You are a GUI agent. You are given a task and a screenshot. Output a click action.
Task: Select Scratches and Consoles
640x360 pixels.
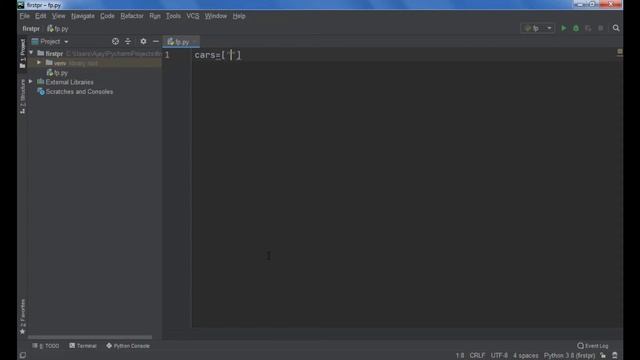(x=75, y=92)
